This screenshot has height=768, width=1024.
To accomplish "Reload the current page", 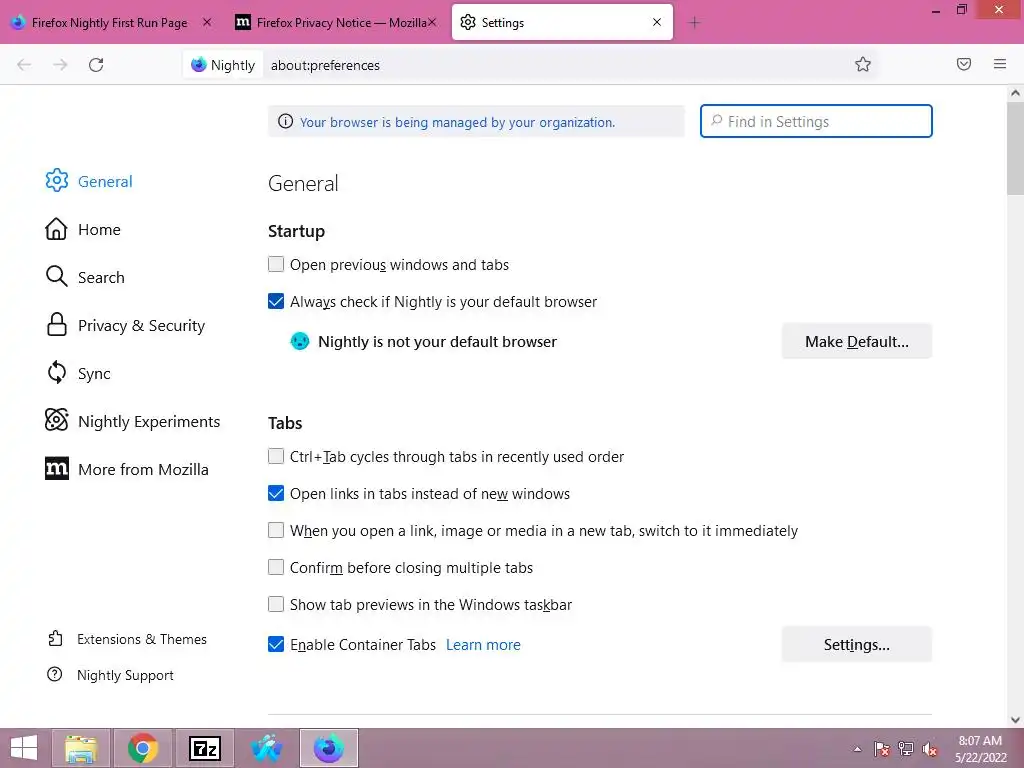I will (96, 65).
